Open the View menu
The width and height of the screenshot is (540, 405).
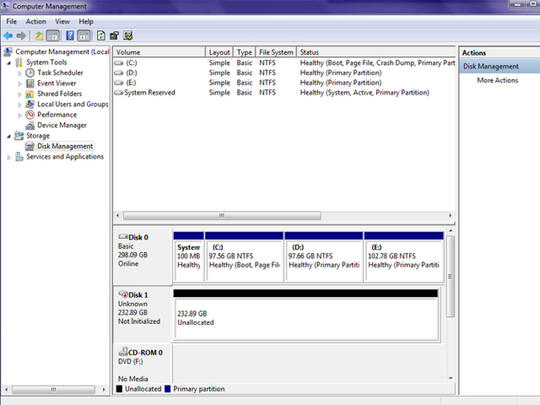coord(63,21)
